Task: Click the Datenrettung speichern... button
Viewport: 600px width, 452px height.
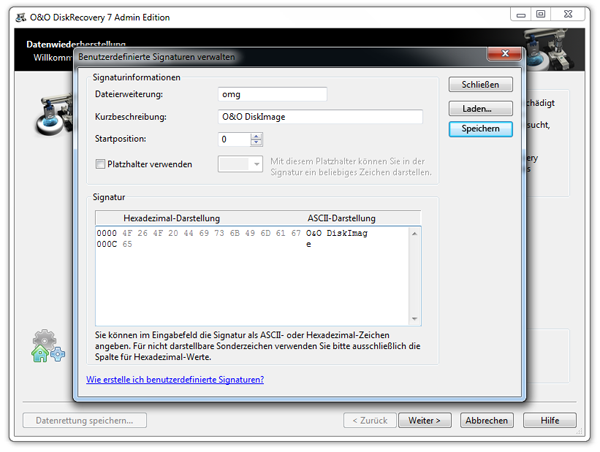Action: pos(85,421)
